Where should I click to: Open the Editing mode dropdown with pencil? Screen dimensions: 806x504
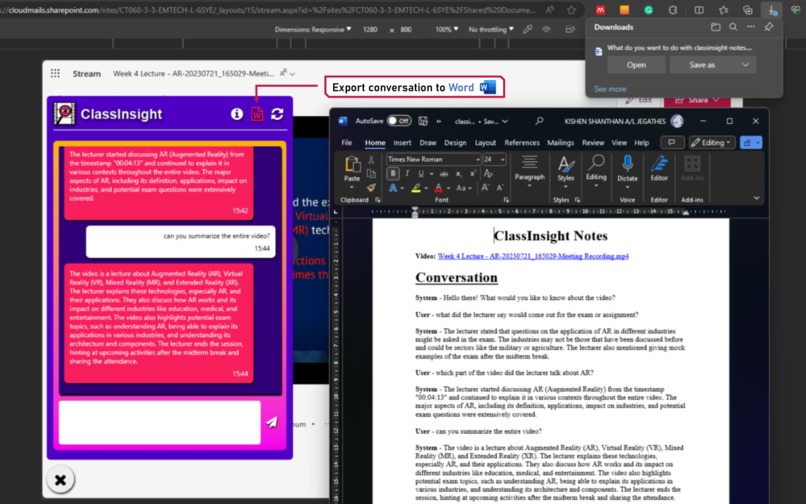coord(711,142)
